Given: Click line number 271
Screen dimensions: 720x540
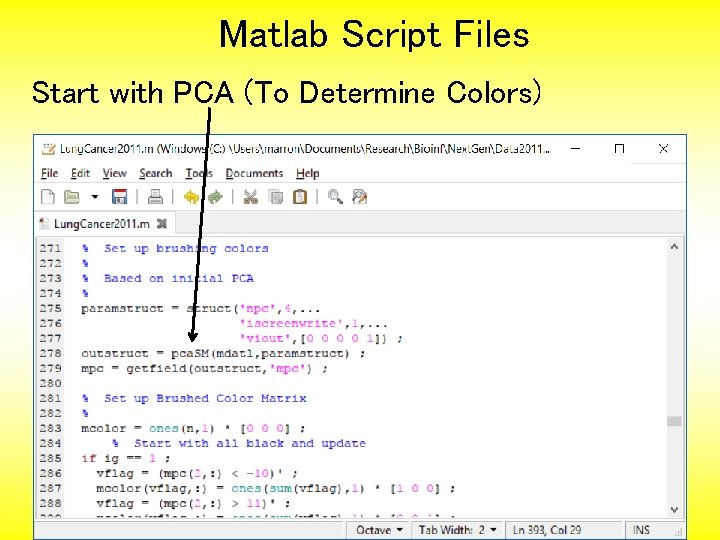Looking at the screenshot, I should pyautogui.click(x=51, y=248).
